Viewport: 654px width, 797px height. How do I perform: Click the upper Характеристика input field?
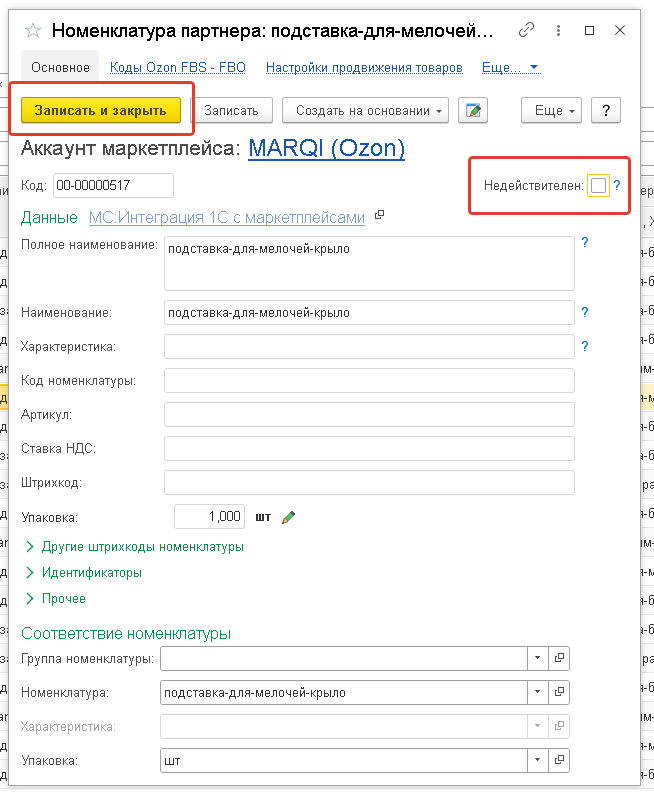(x=369, y=347)
